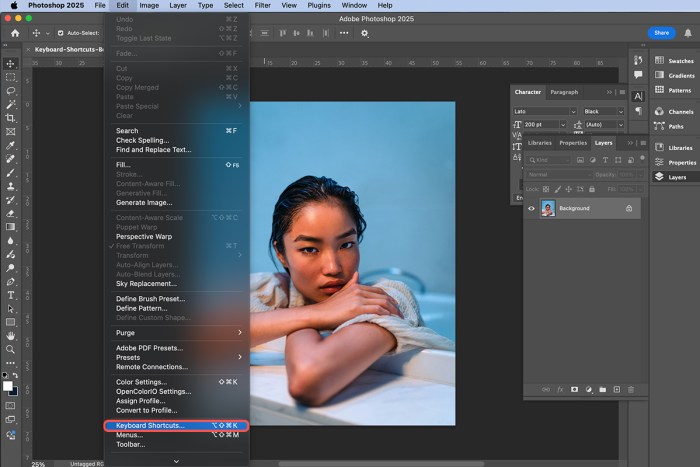Click the lock icon on Background layer
This screenshot has height=467, width=700.
point(629,208)
